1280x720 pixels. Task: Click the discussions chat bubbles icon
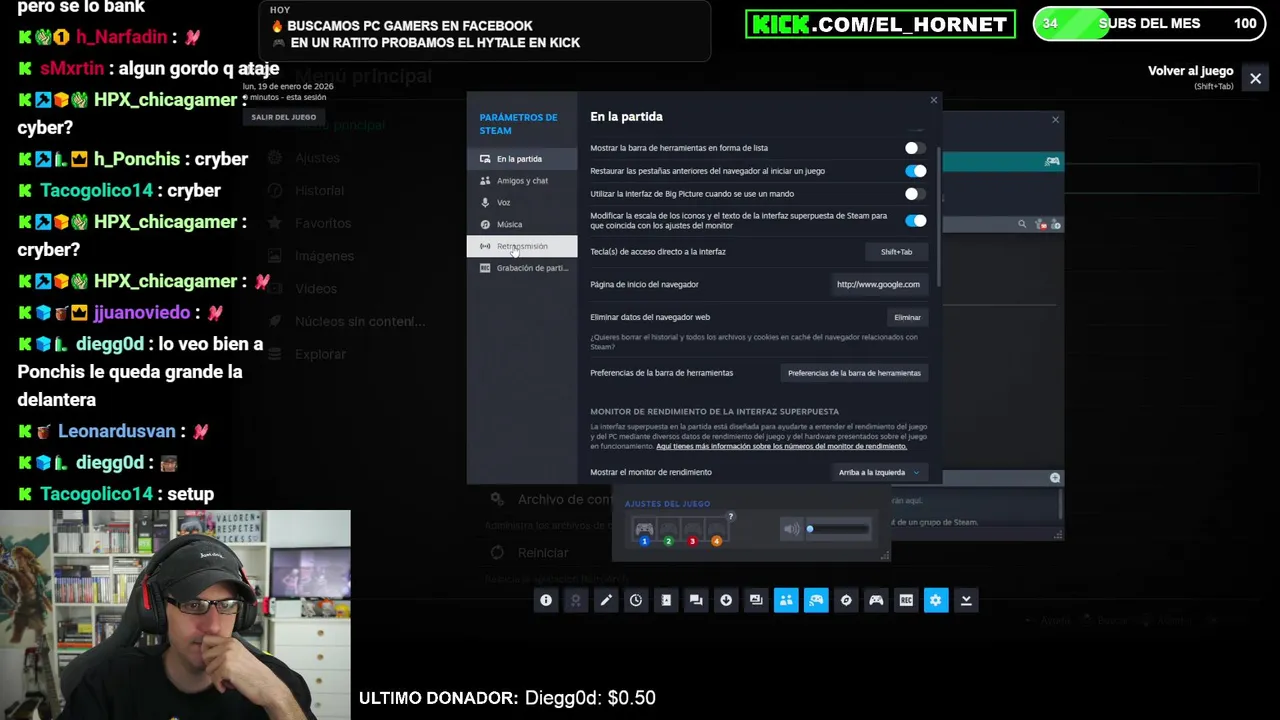696,600
